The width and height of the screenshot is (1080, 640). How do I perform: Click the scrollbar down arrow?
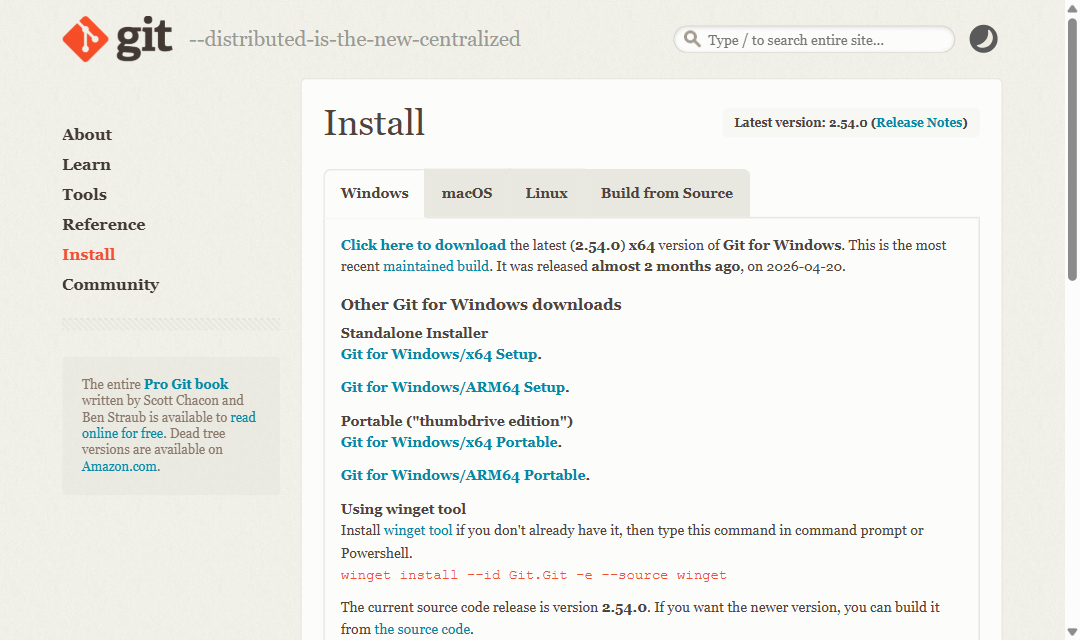(1072, 632)
